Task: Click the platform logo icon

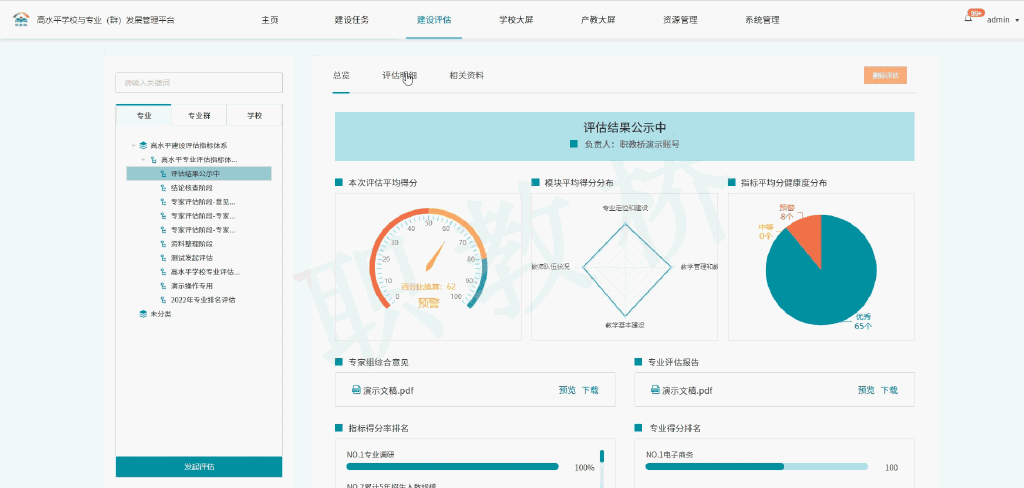Action: pos(21,19)
